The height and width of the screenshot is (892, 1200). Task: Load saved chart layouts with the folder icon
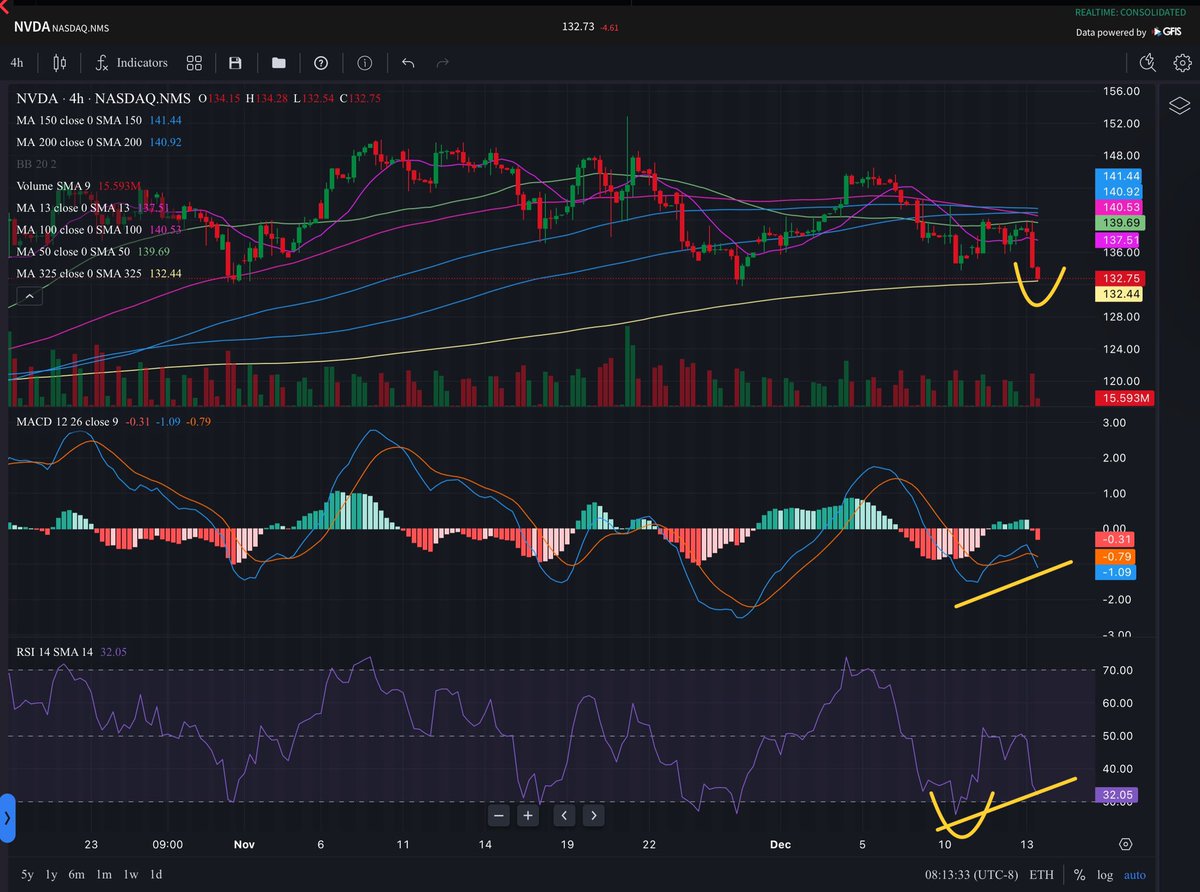278,63
